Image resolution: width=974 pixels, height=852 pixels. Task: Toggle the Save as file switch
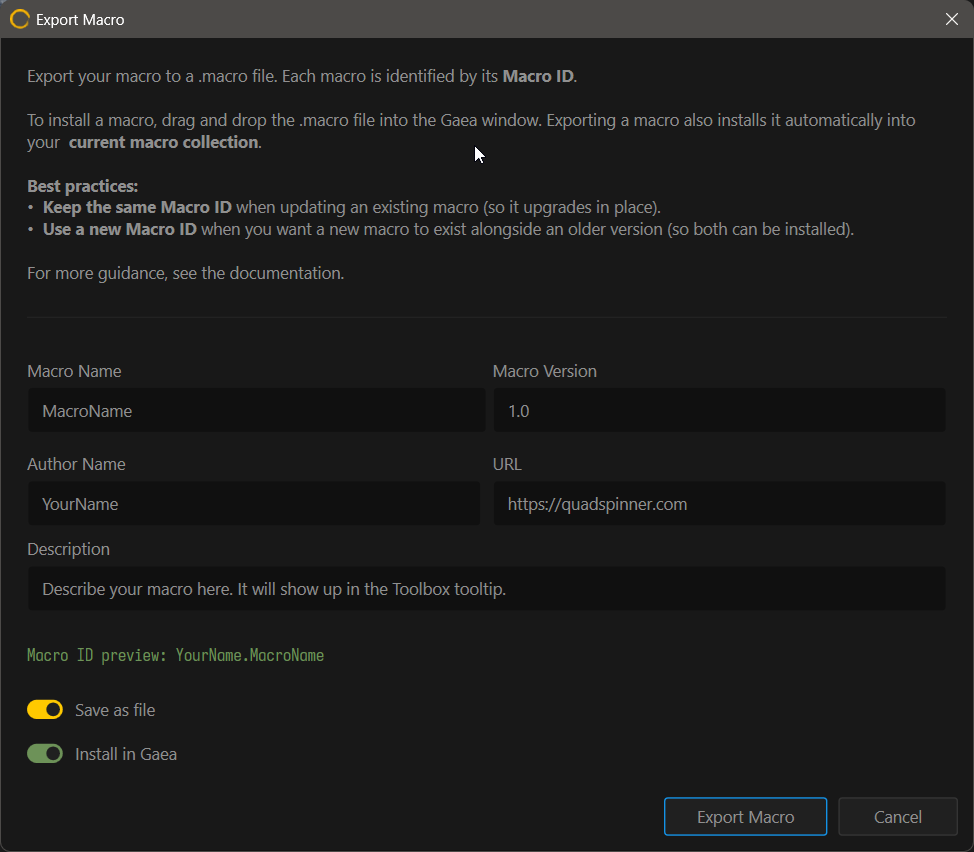pos(45,709)
